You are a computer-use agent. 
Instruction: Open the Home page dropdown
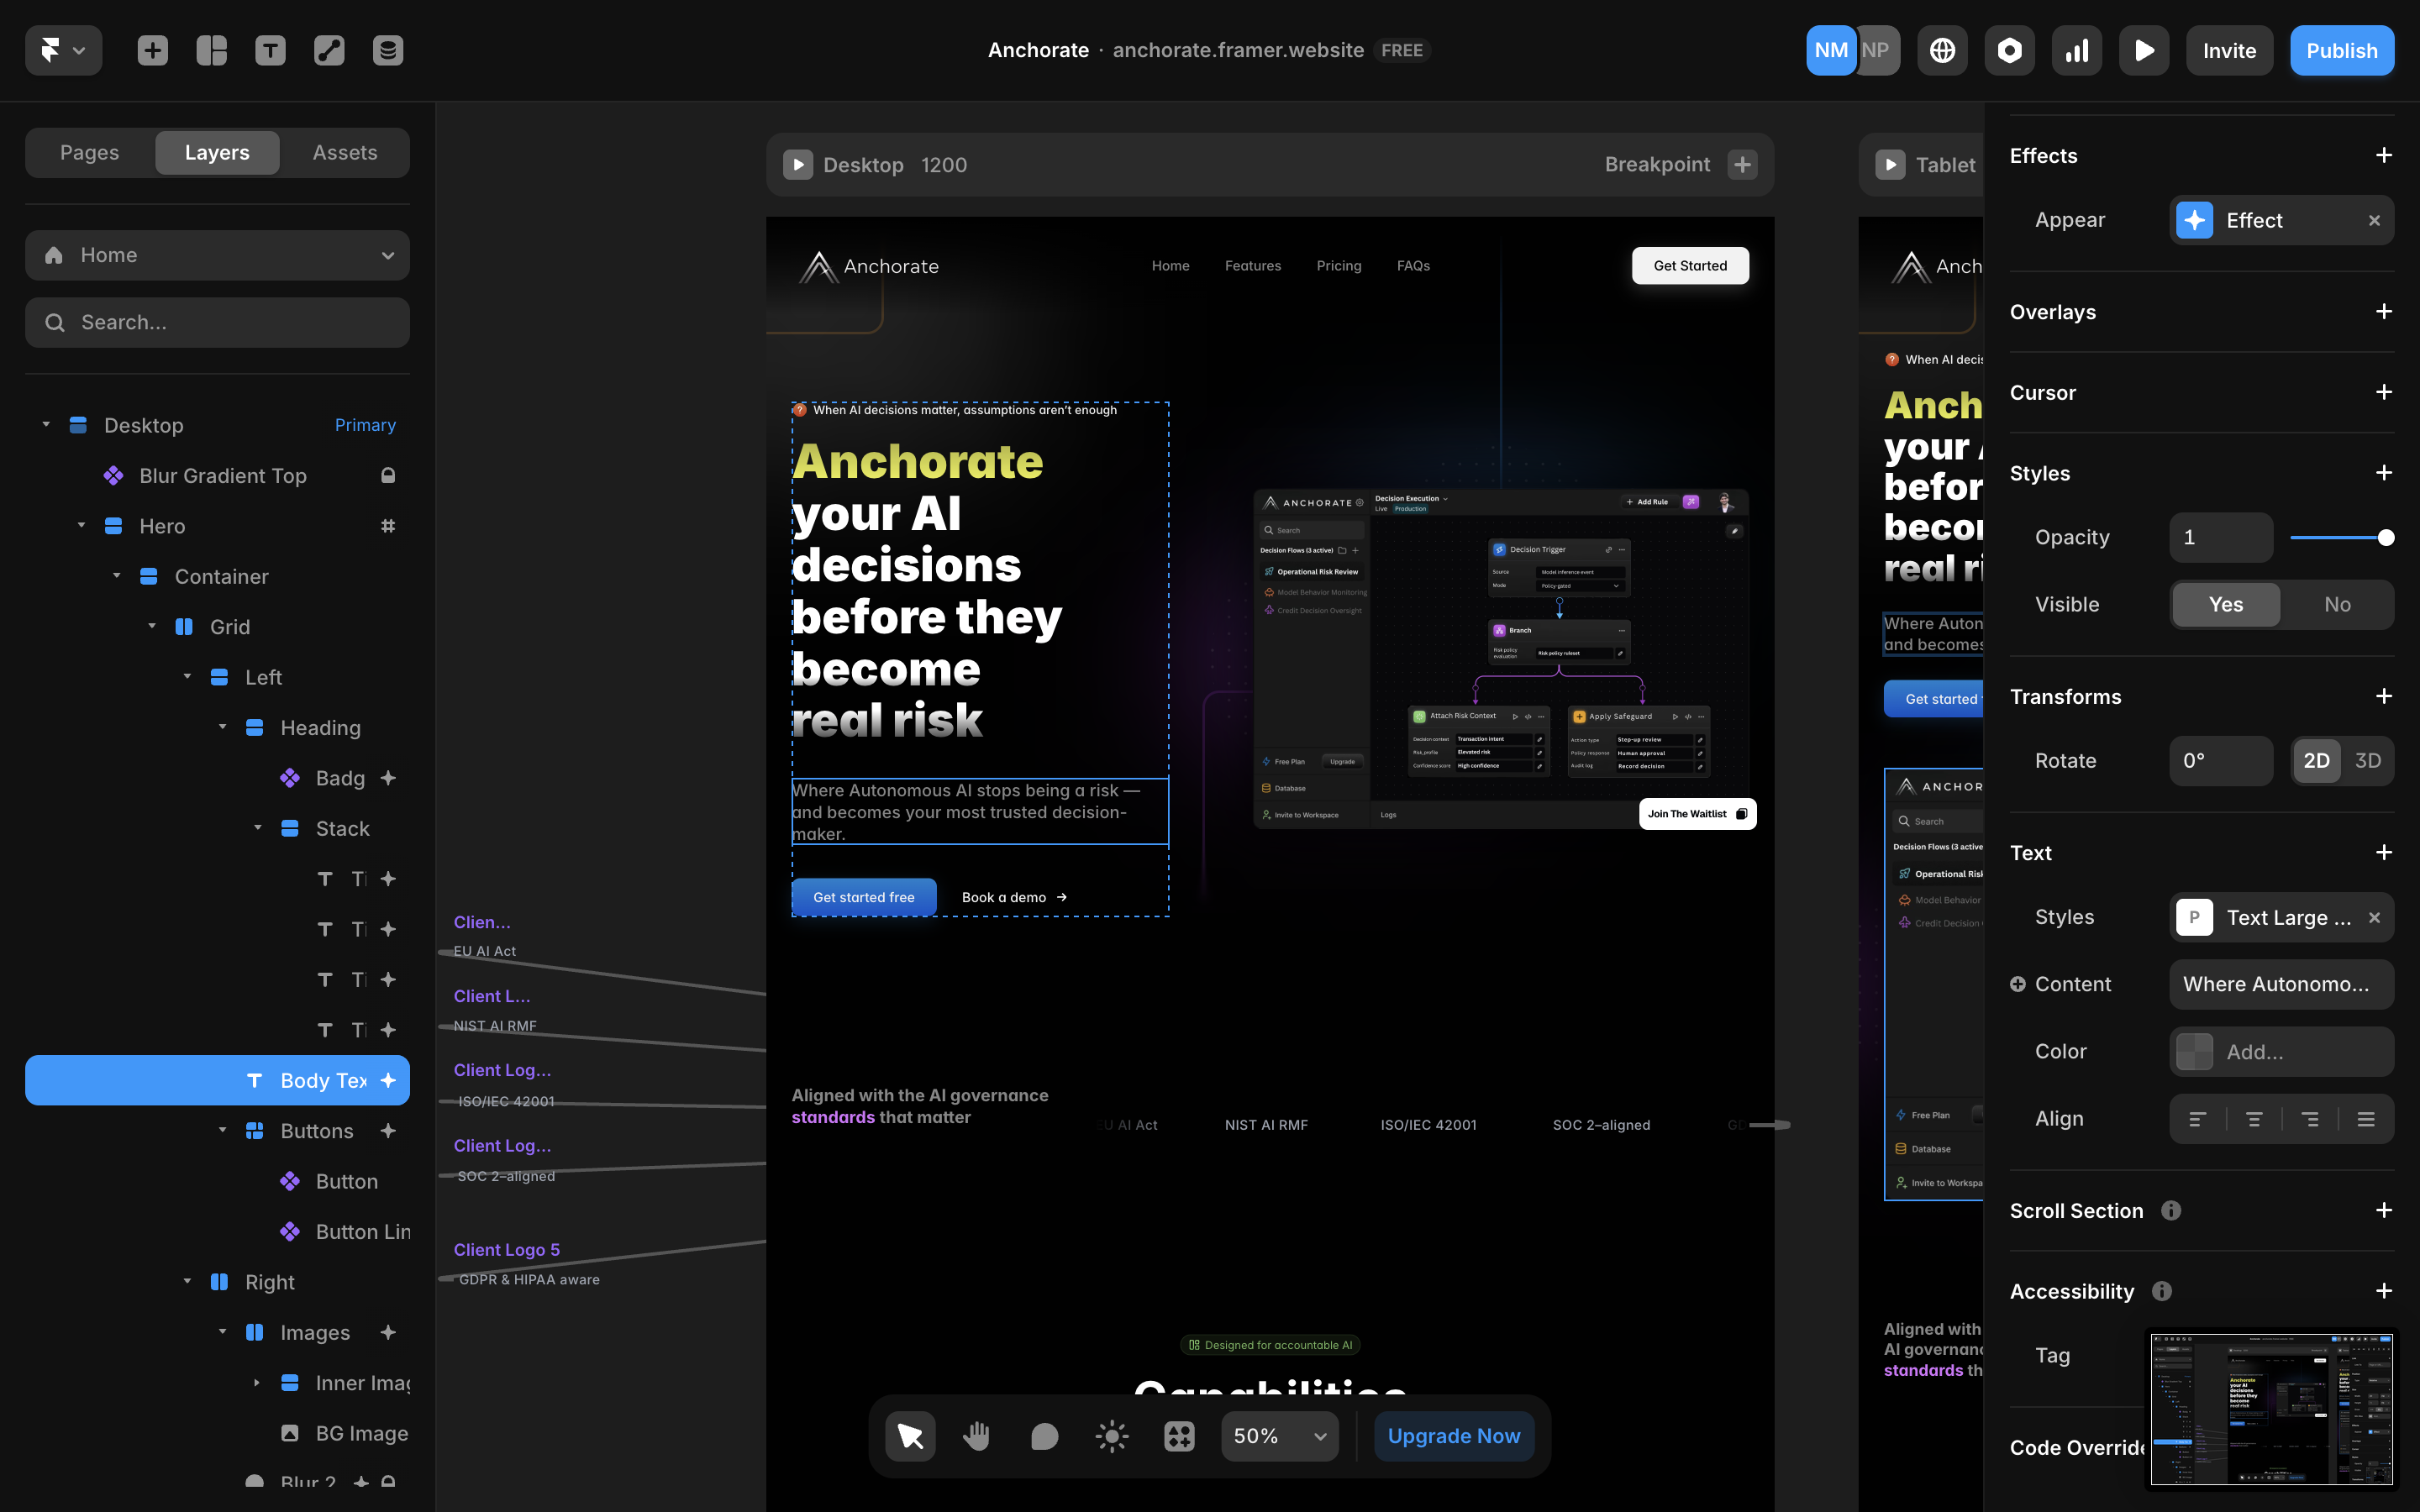(x=217, y=255)
